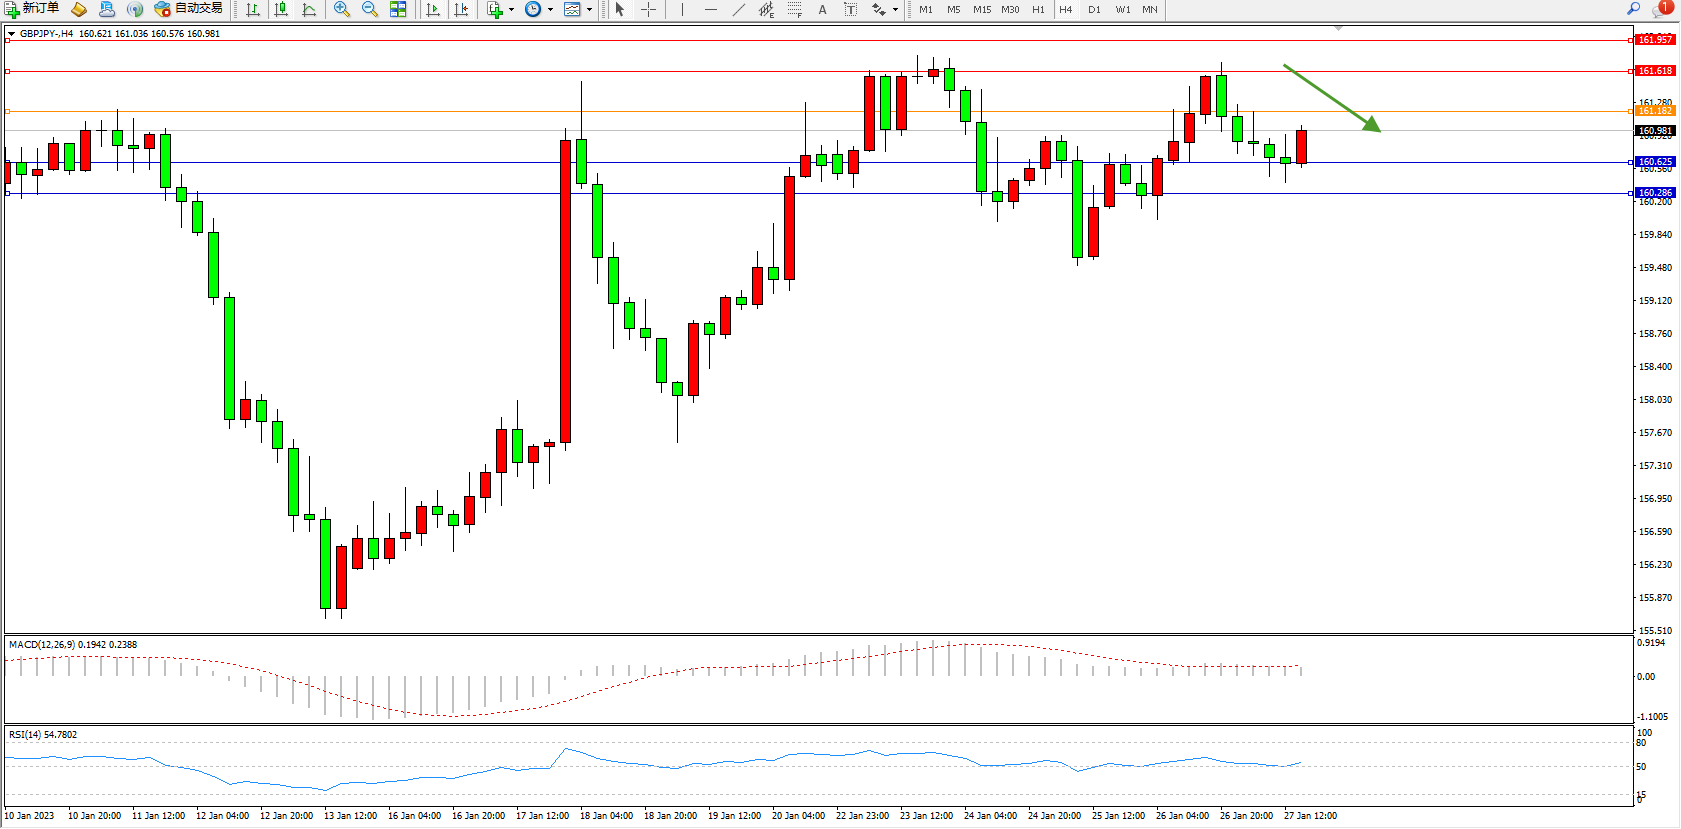Click the 161.957 red price level label
The image size is (1681, 829).
pos(1654,40)
